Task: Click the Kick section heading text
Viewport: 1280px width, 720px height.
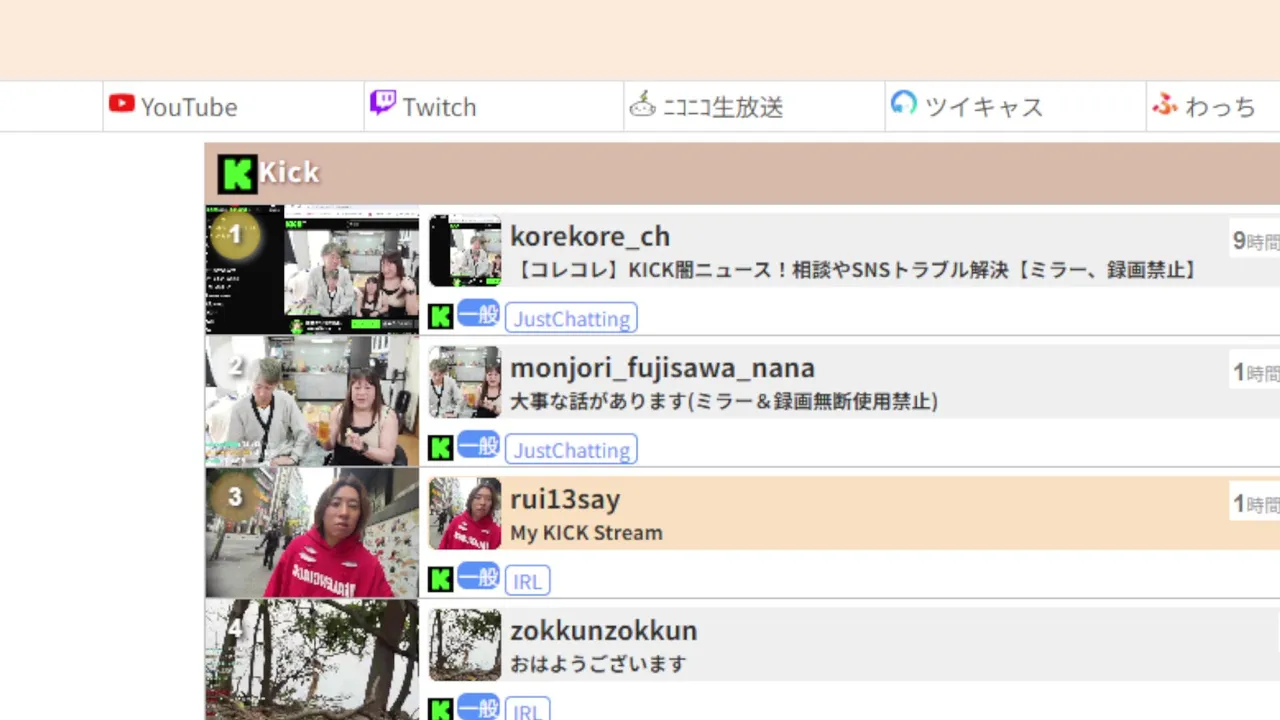Action: tap(289, 172)
